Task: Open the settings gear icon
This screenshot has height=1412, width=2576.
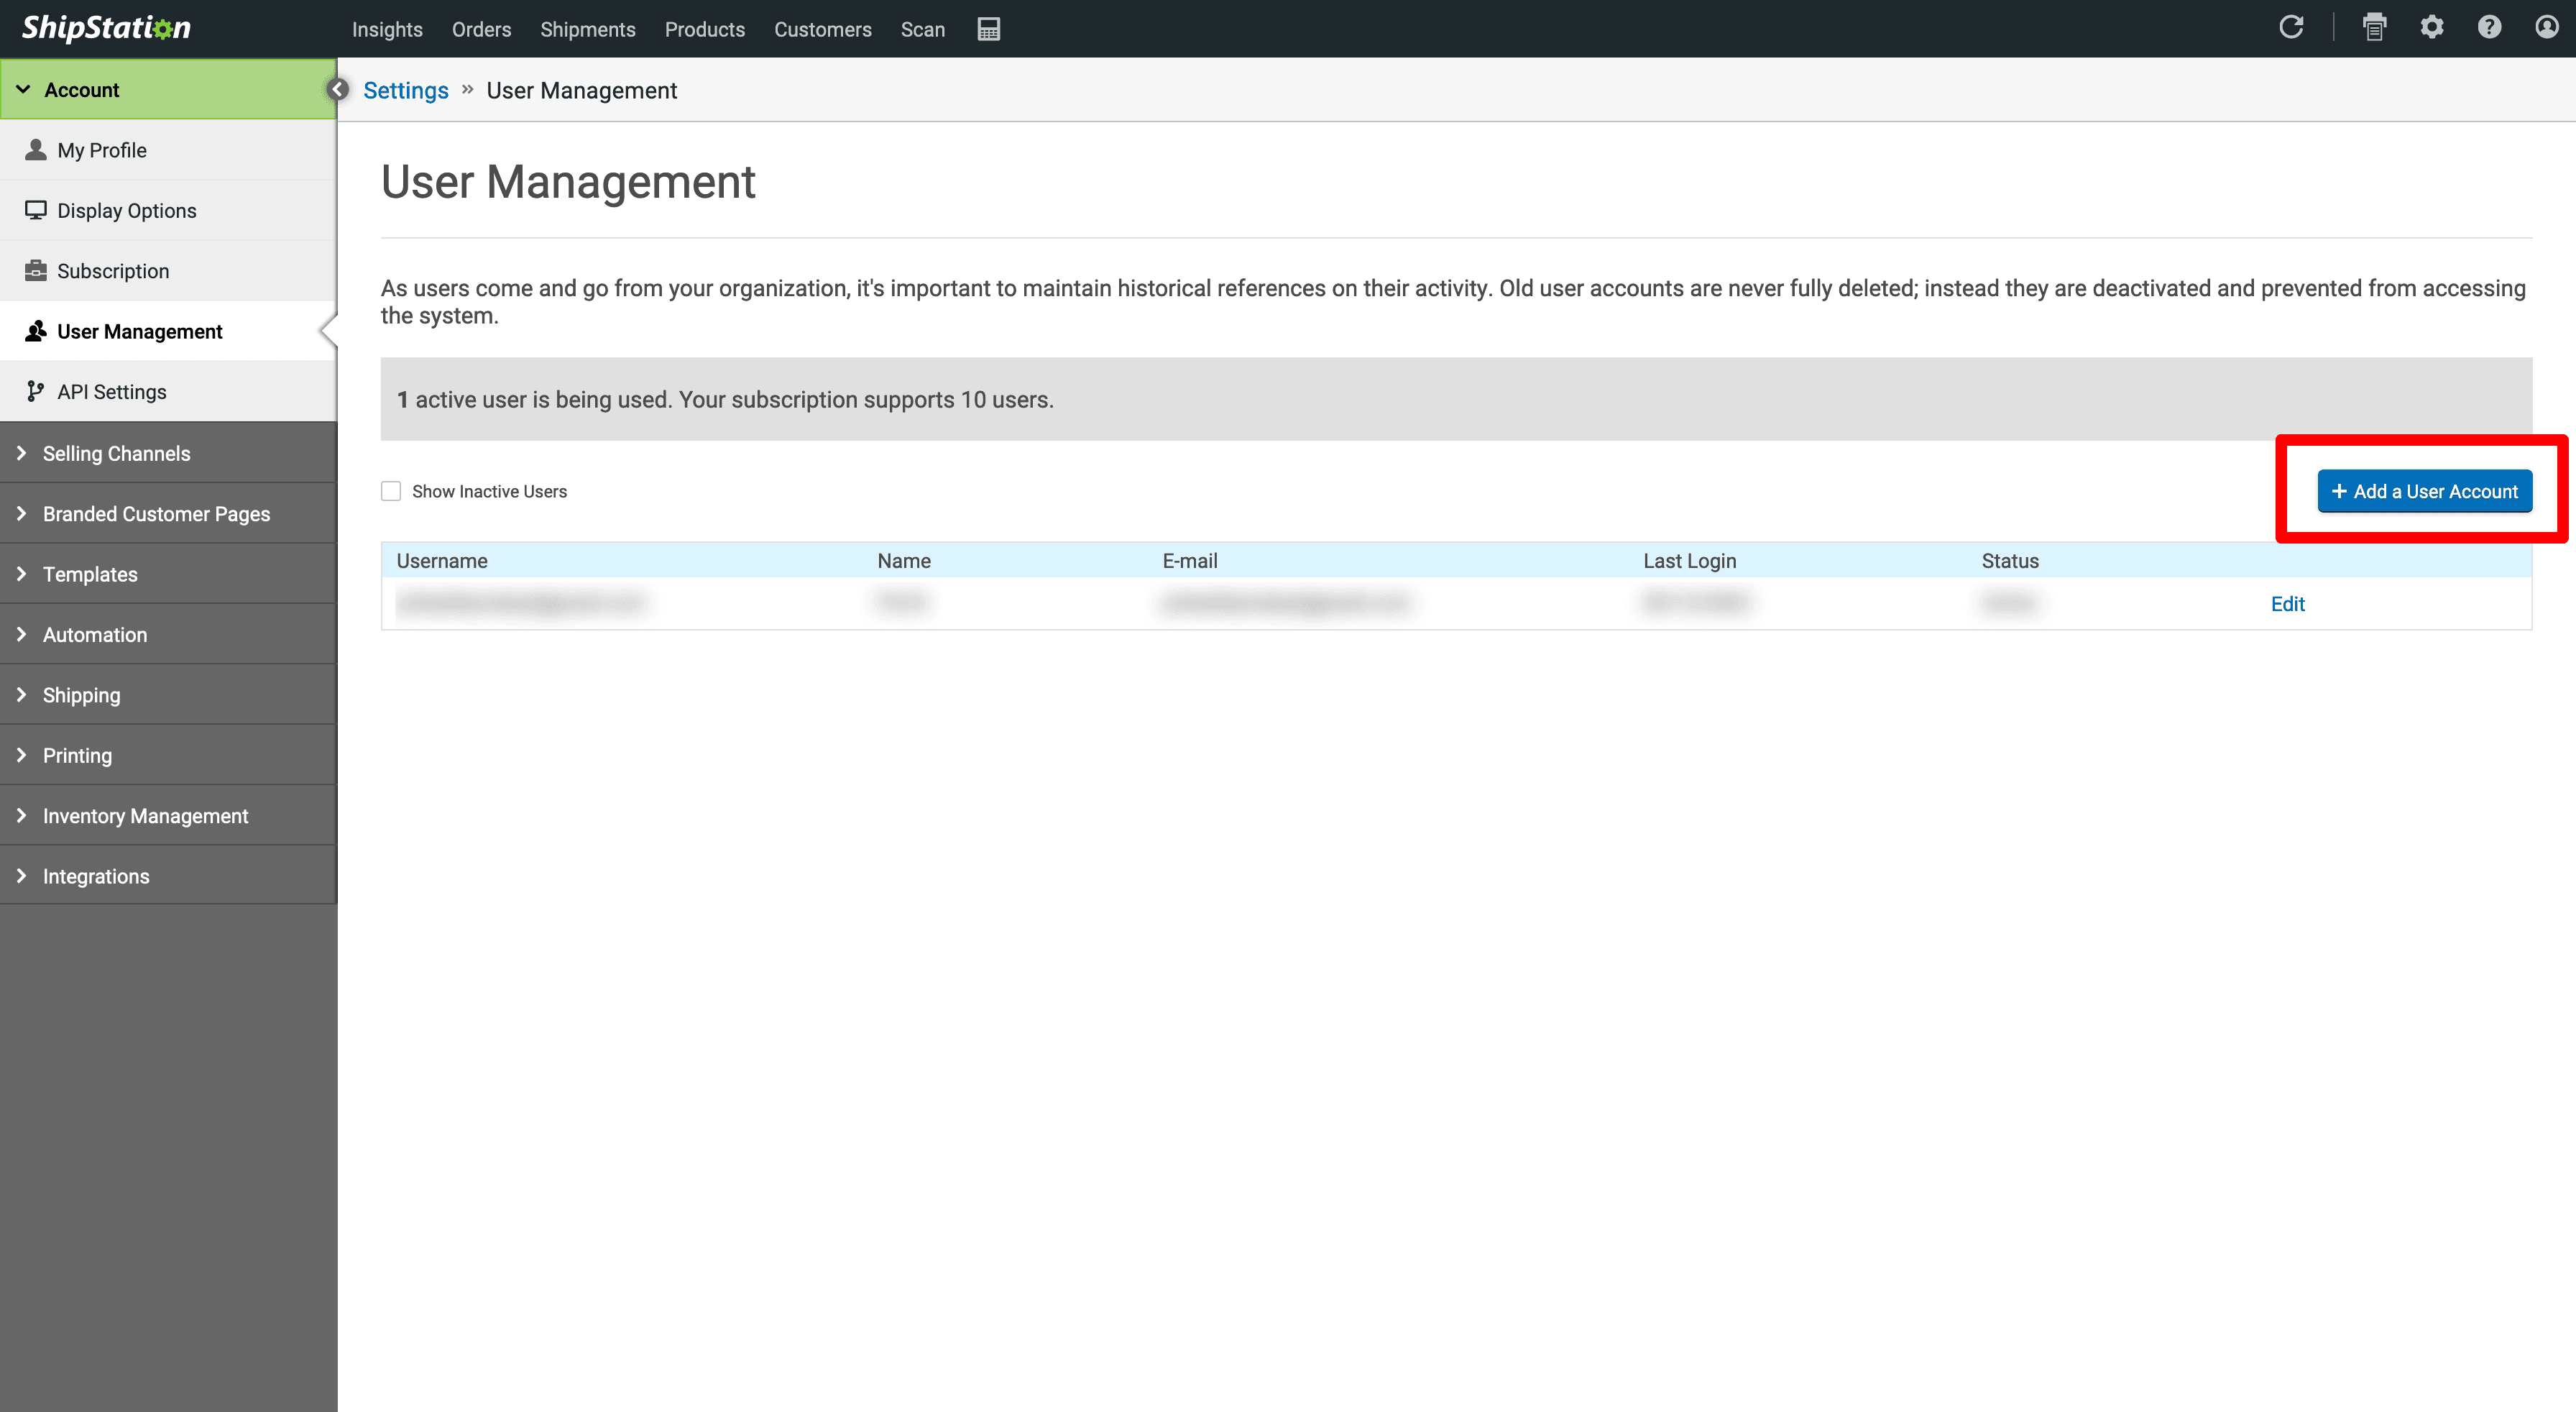Action: point(2433,27)
